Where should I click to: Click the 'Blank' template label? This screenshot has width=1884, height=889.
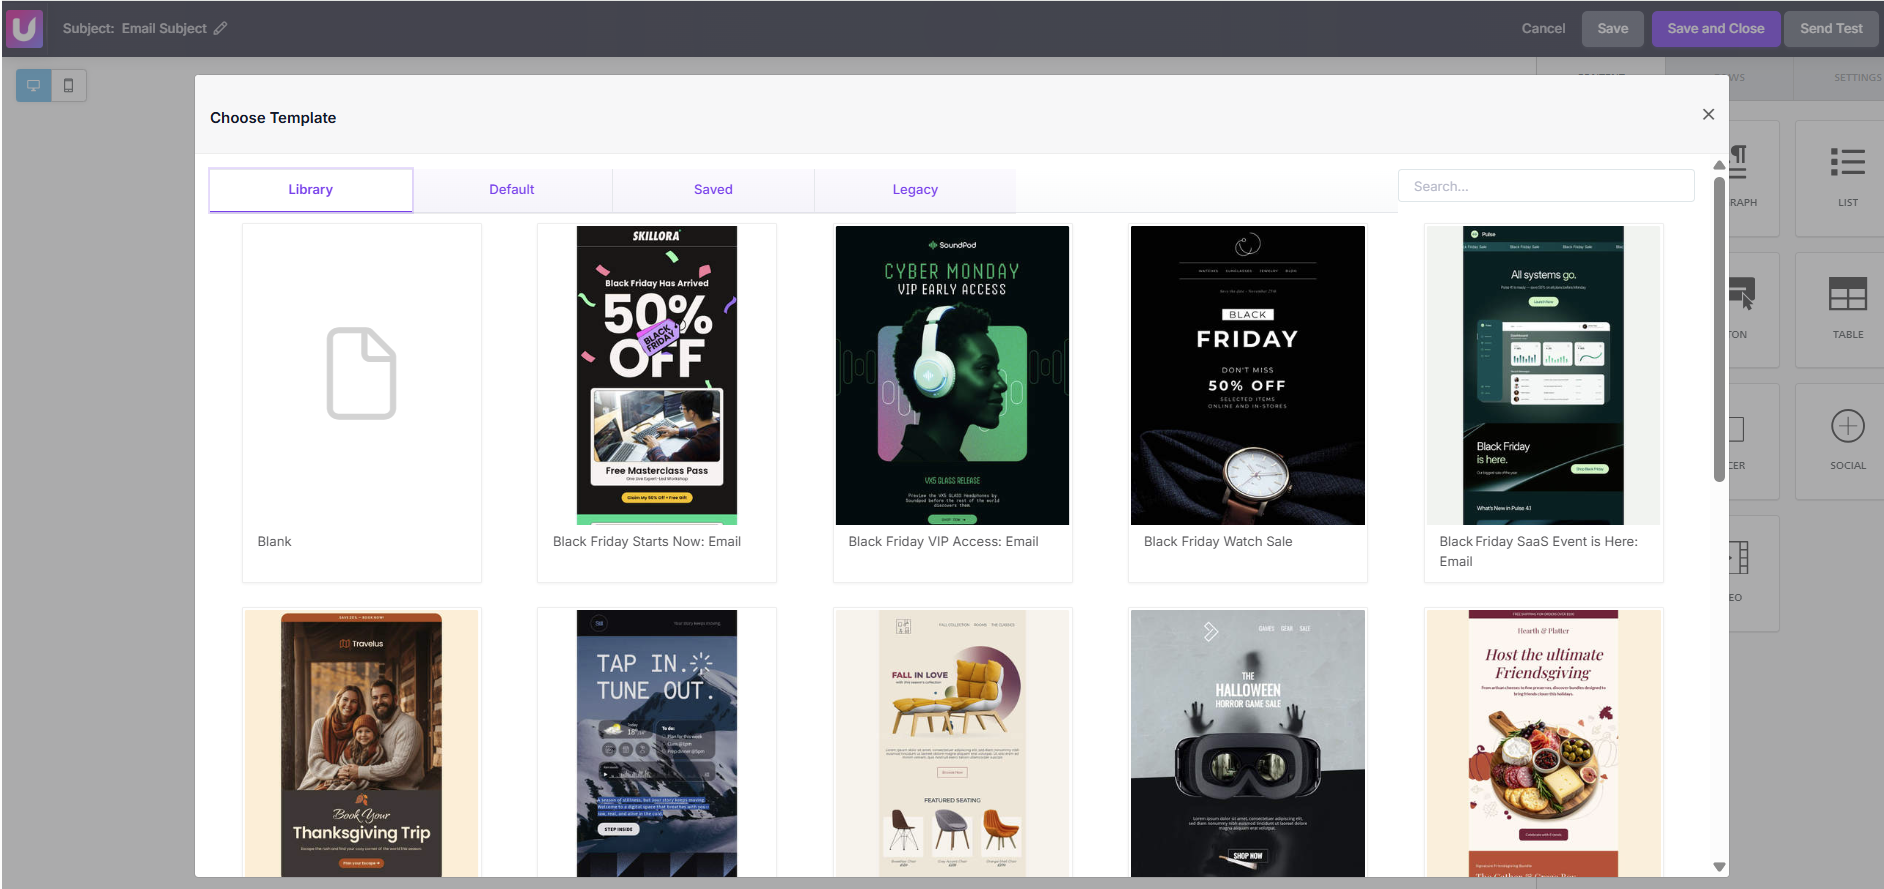pos(274,541)
